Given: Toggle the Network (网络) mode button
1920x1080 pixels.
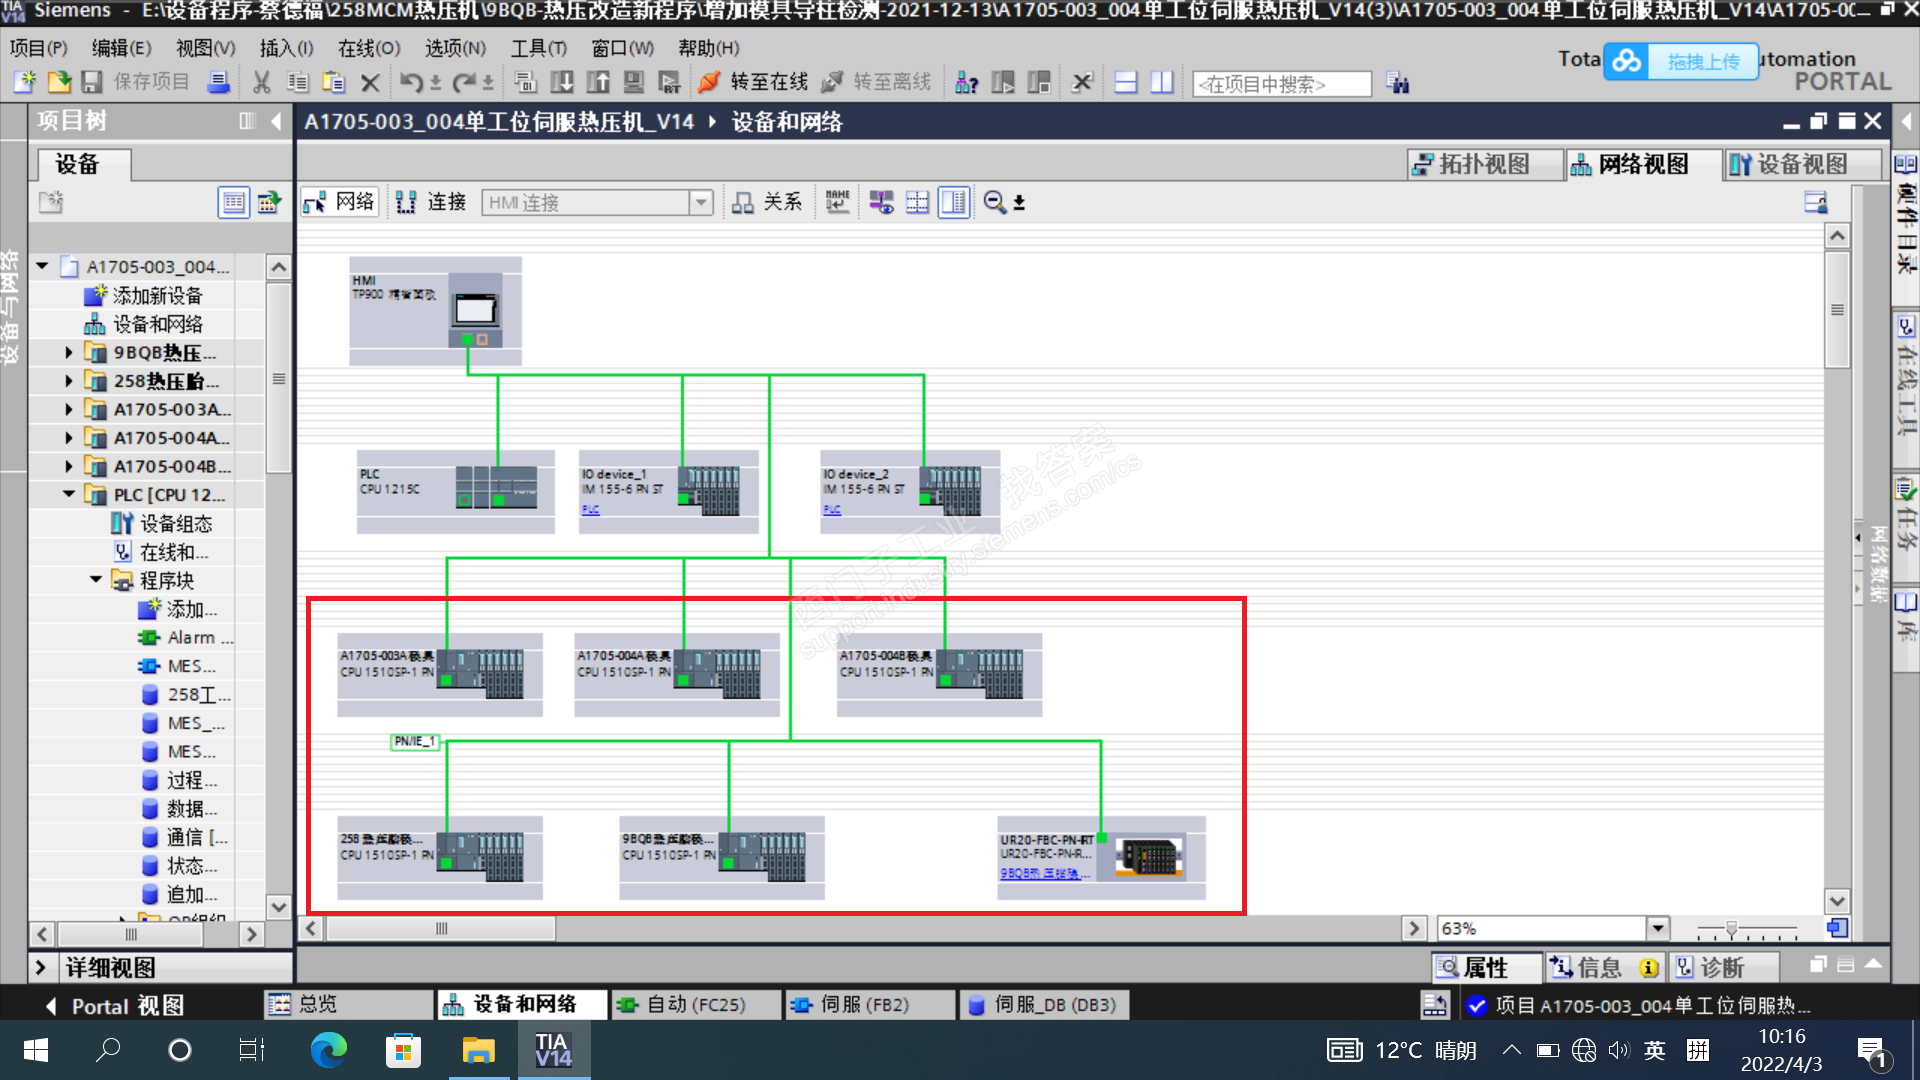Looking at the screenshot, I should (x=340, y=202).
